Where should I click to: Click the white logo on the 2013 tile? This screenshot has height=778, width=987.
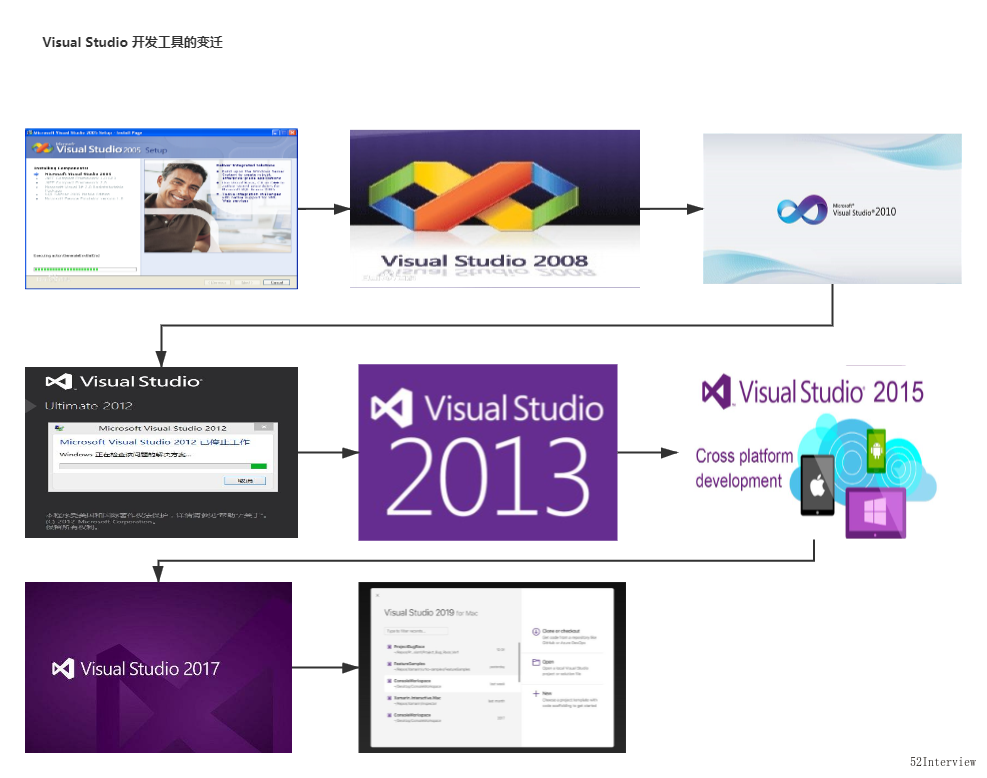point(392,407)
